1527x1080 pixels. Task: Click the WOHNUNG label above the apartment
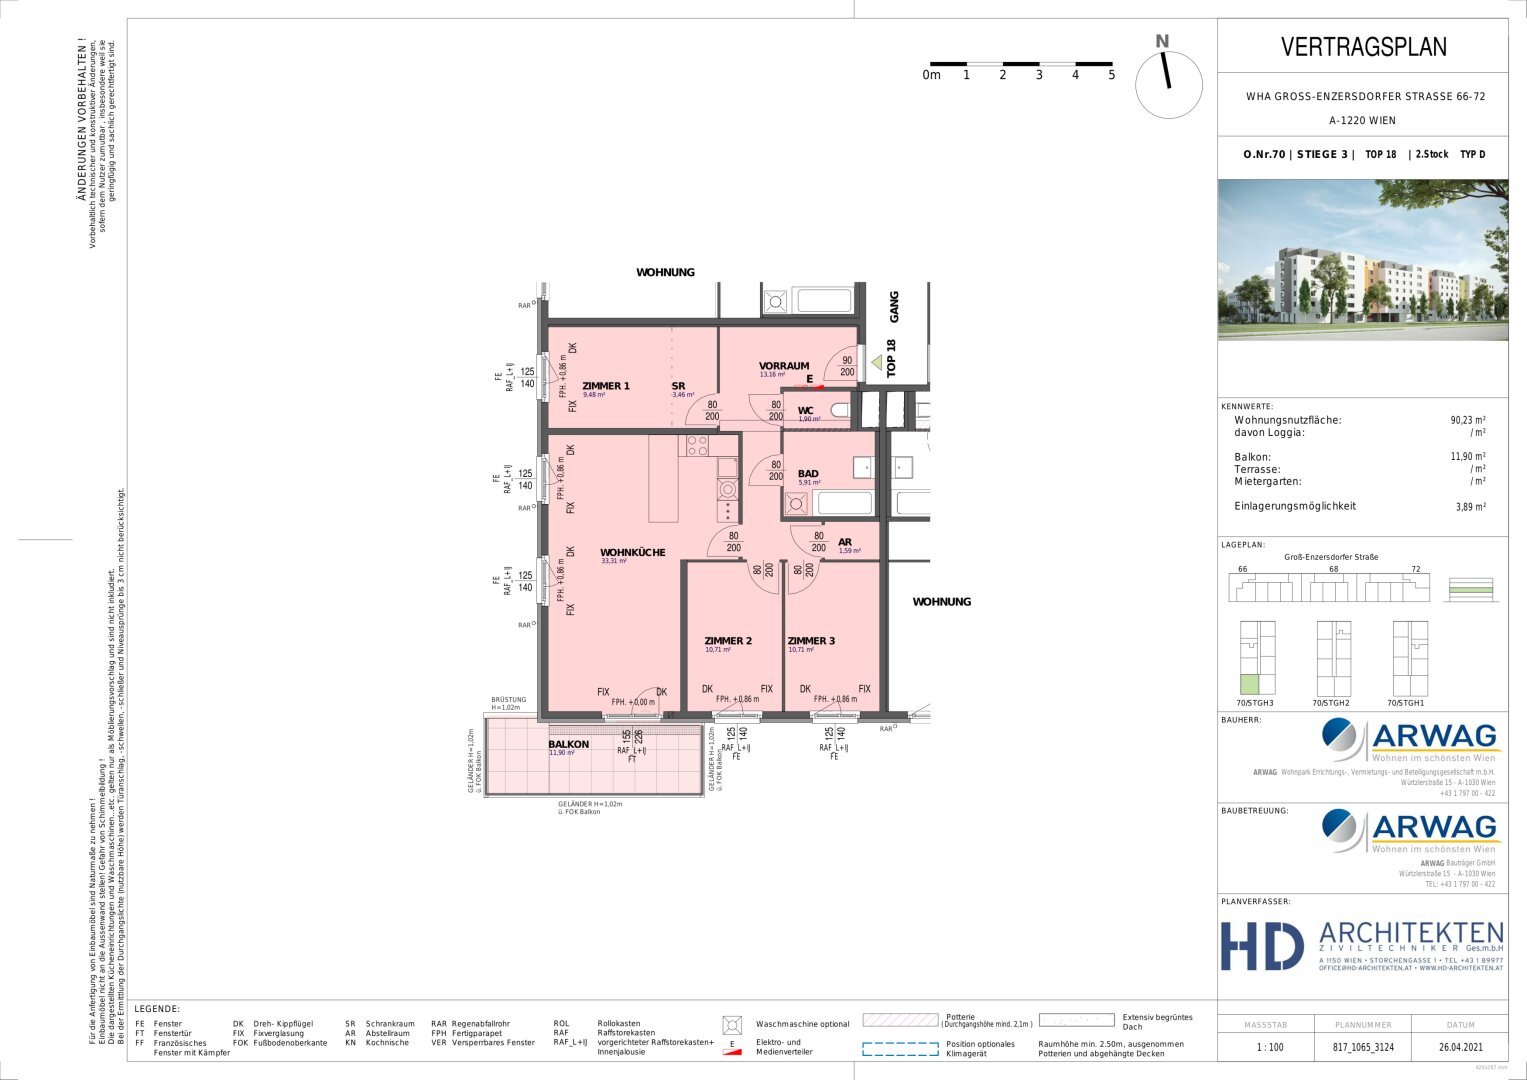point(665,272)
